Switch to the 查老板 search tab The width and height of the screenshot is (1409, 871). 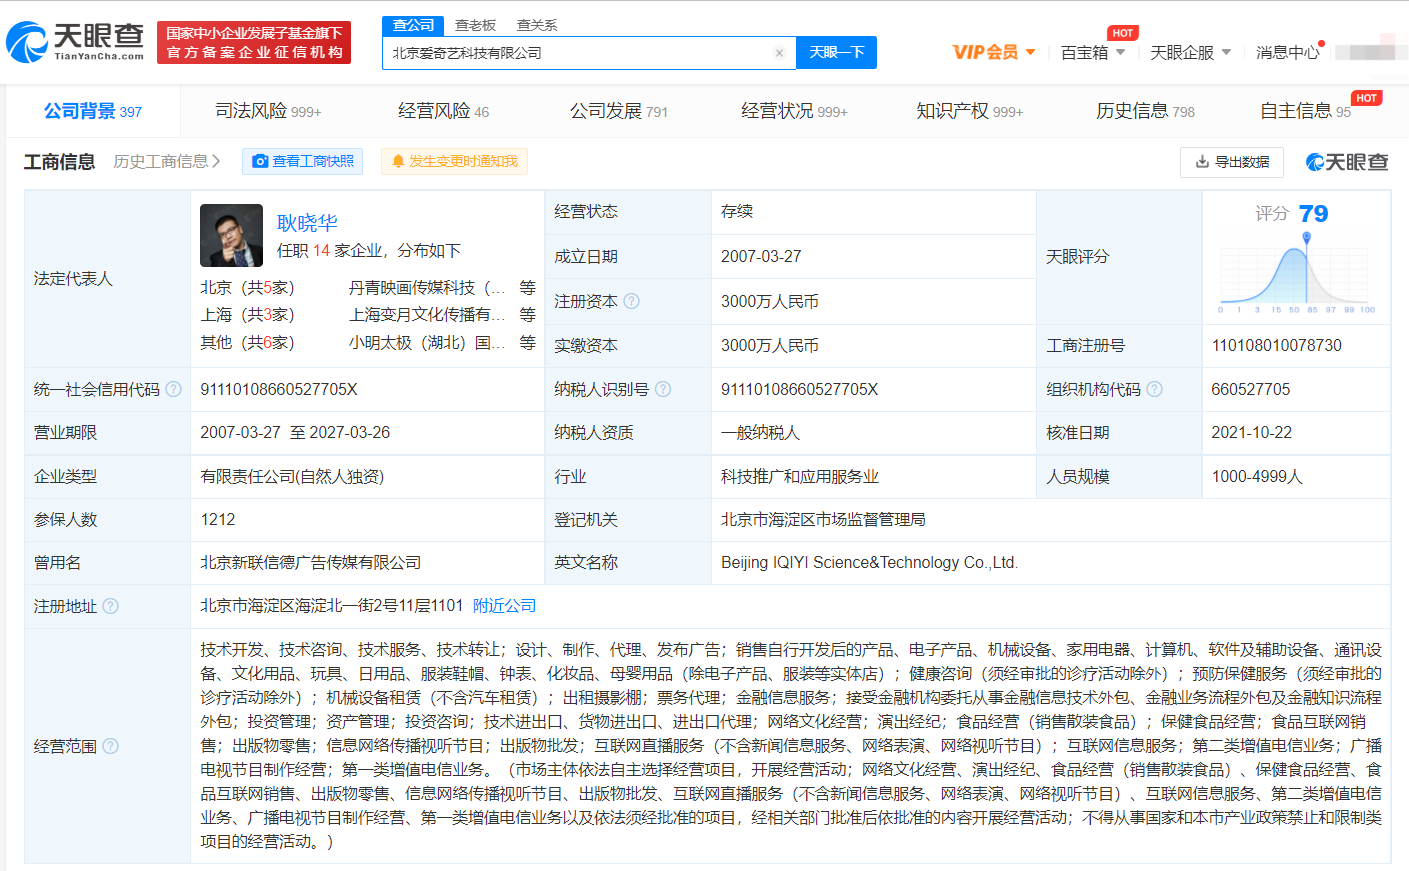click(475, 25)
